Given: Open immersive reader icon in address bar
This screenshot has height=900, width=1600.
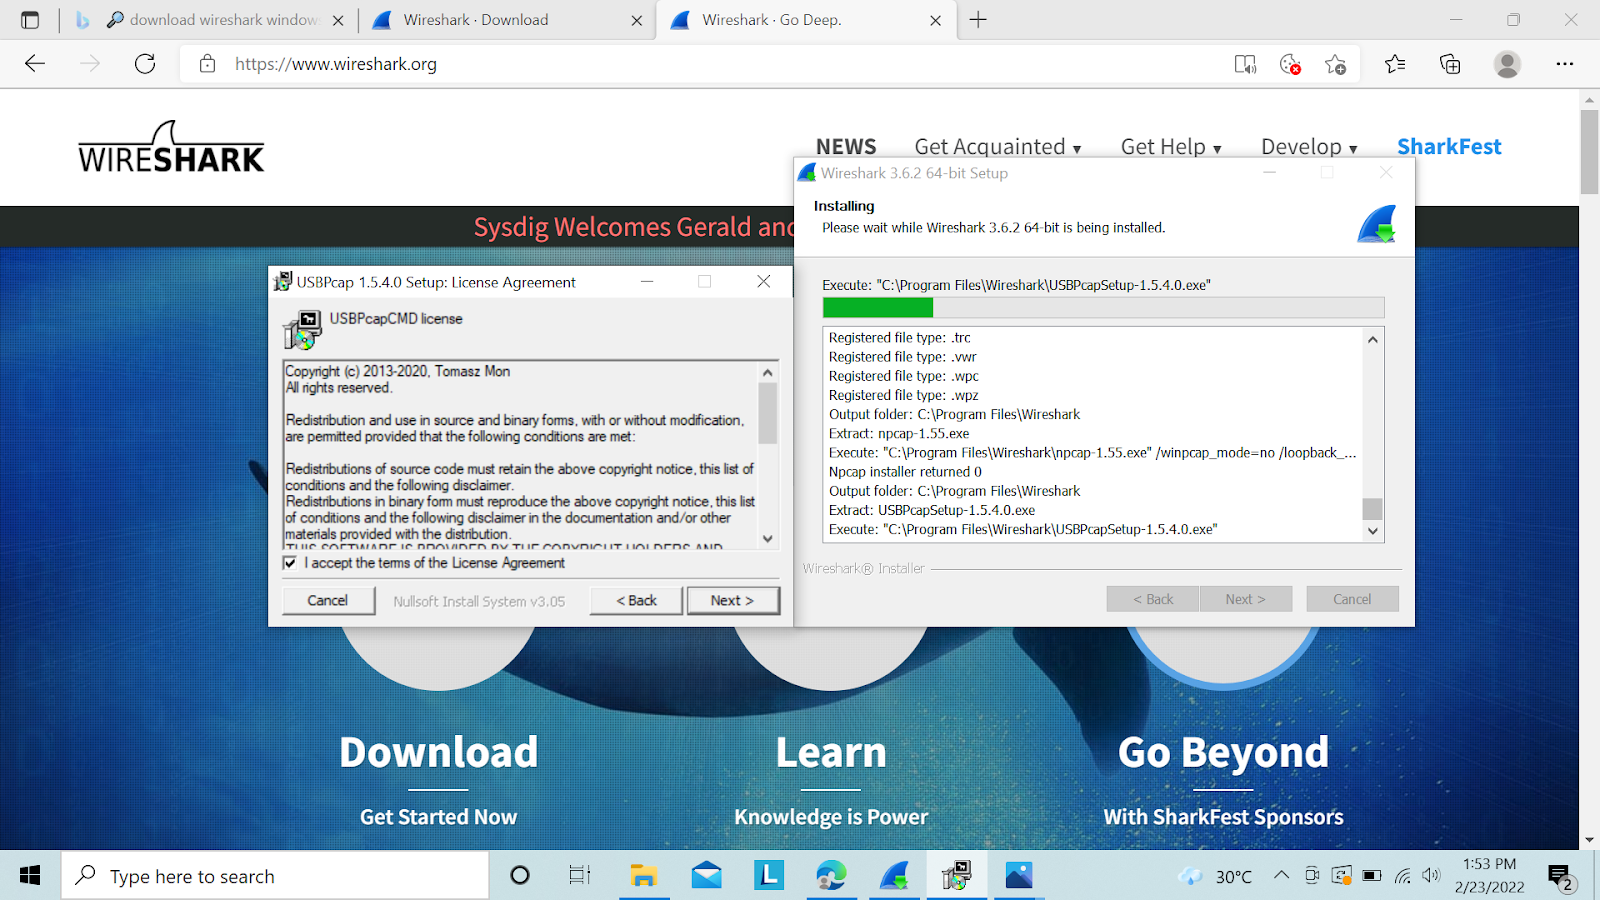Looking at the screenshot, I should (1245, 64).
